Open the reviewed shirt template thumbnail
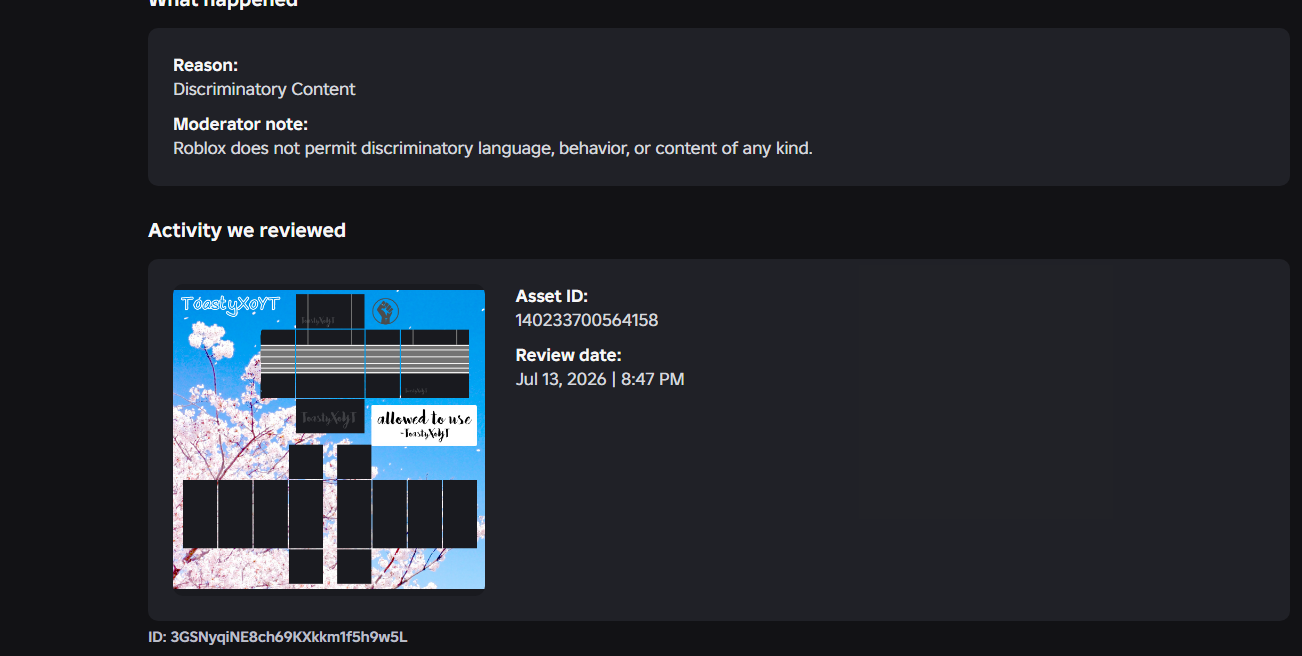 pos(329,439)
